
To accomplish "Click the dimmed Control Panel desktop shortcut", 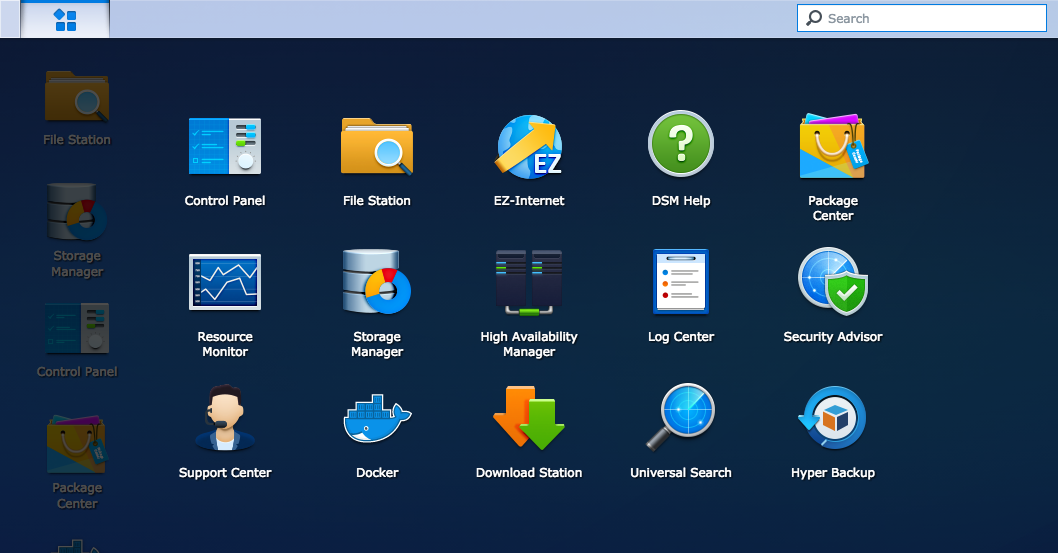I will coord(77,341).
